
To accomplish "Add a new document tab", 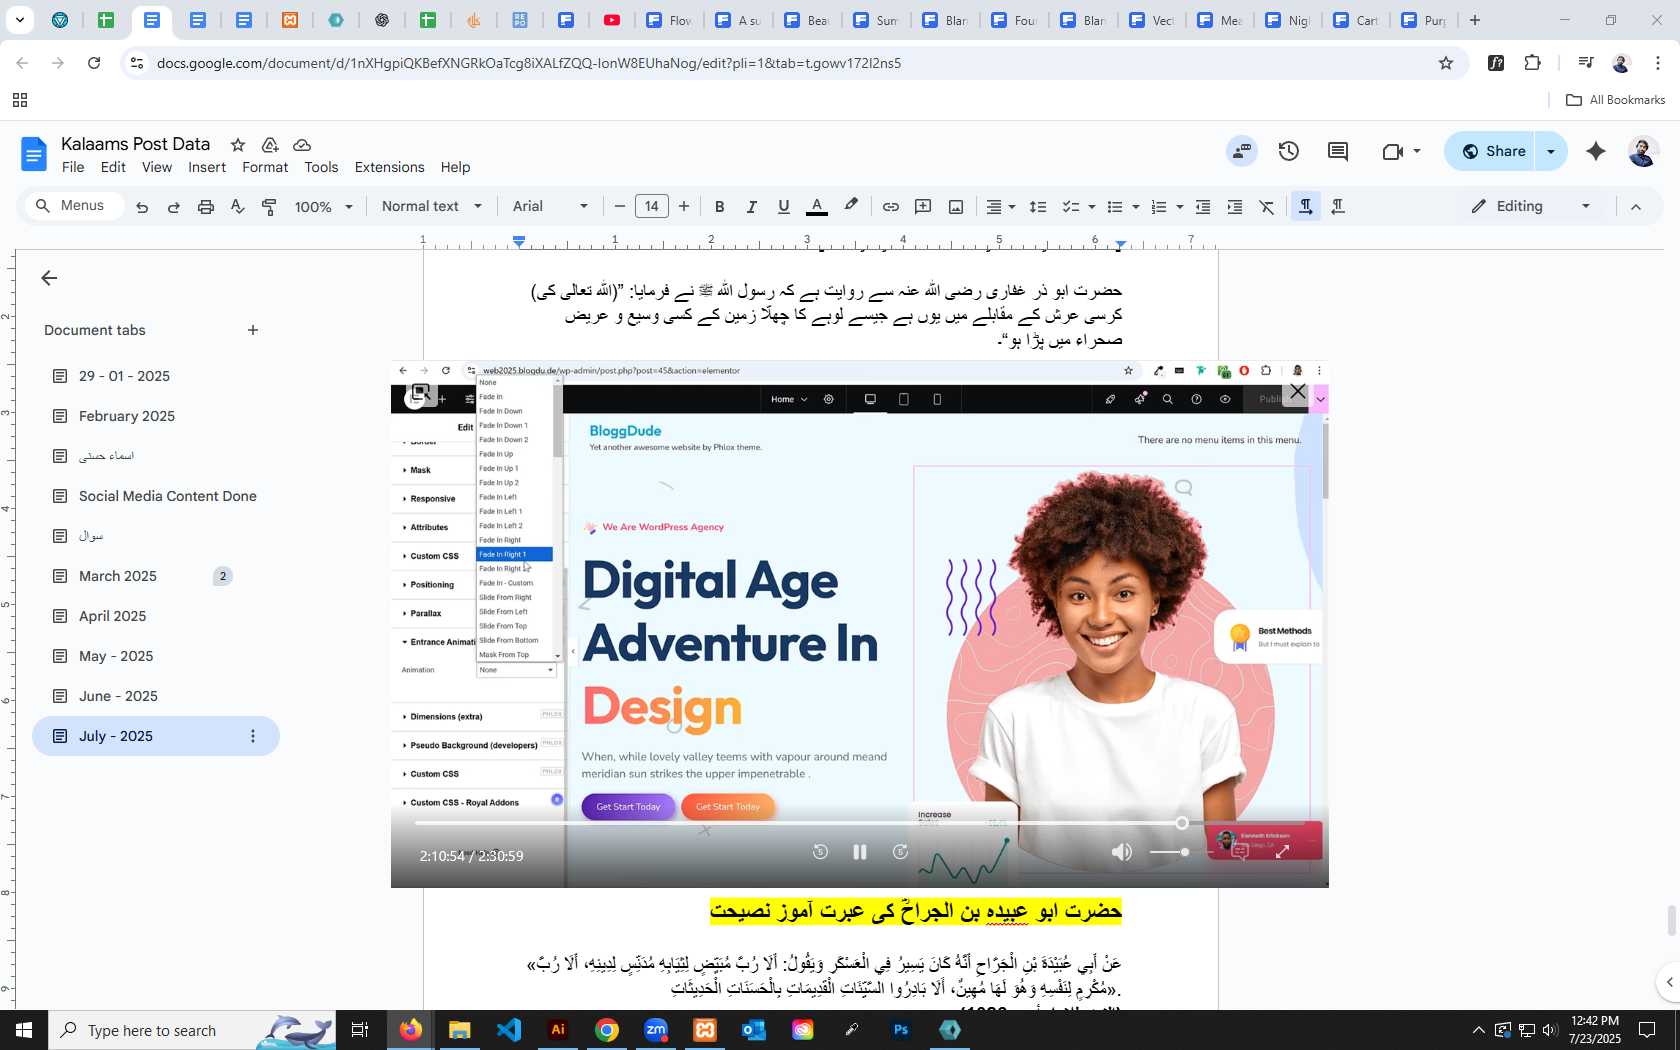I will pos(253,330).
